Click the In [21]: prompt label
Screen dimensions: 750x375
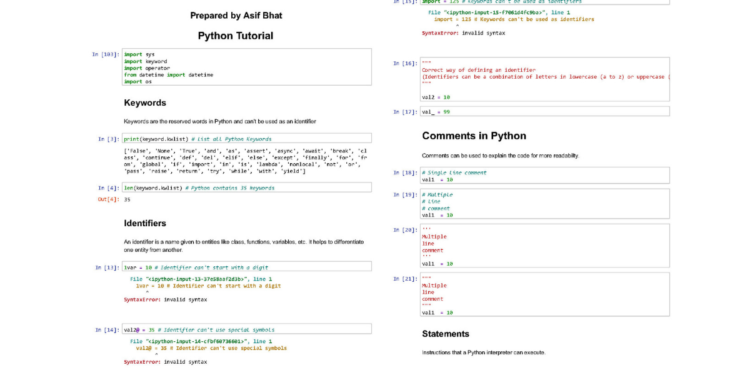click(406, 278)
